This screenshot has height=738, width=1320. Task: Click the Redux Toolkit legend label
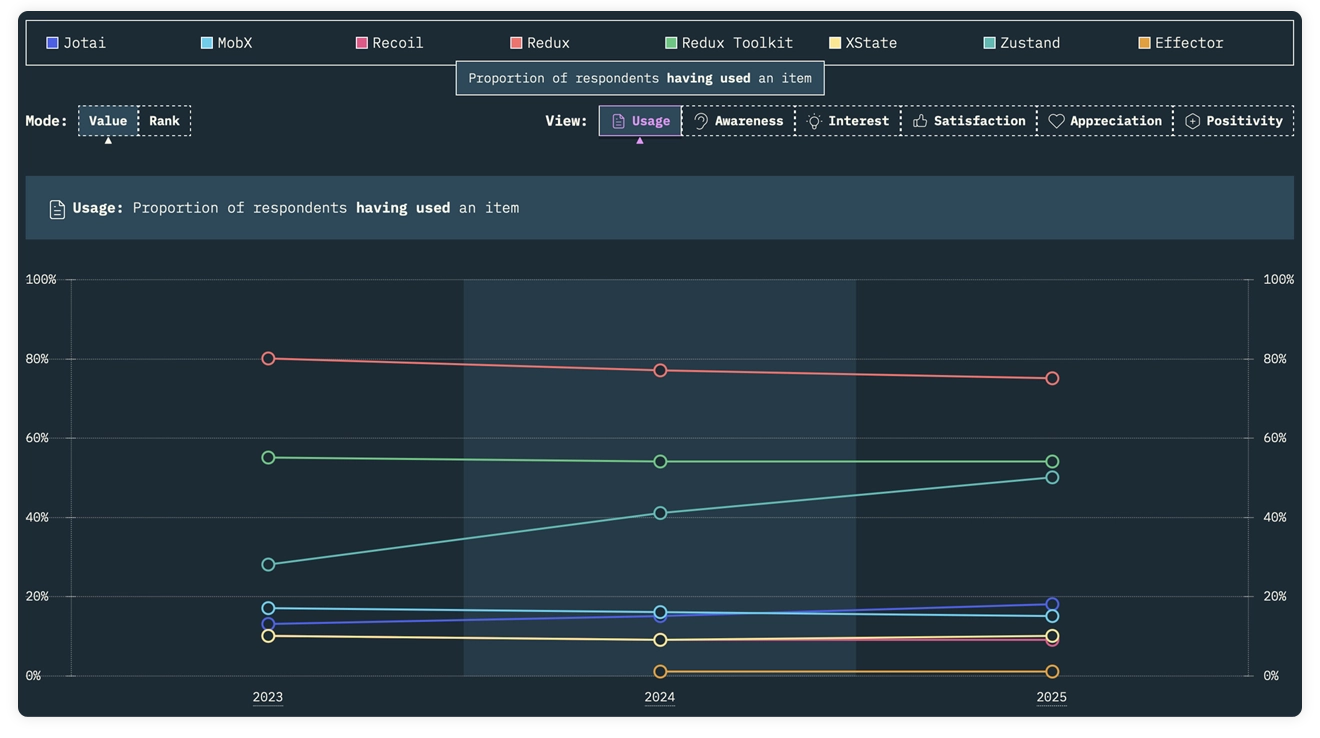pyautogui.click(x=737, y=43)
